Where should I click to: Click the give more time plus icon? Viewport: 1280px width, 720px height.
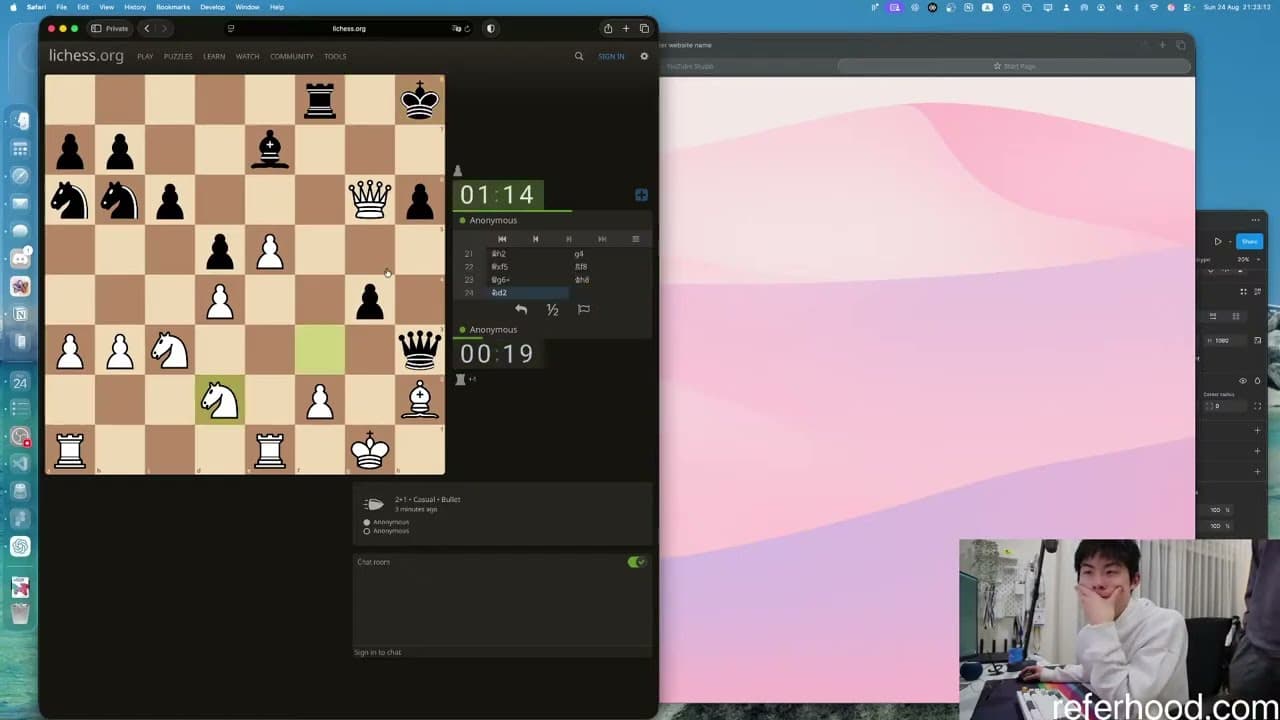[x=641, y=195]
